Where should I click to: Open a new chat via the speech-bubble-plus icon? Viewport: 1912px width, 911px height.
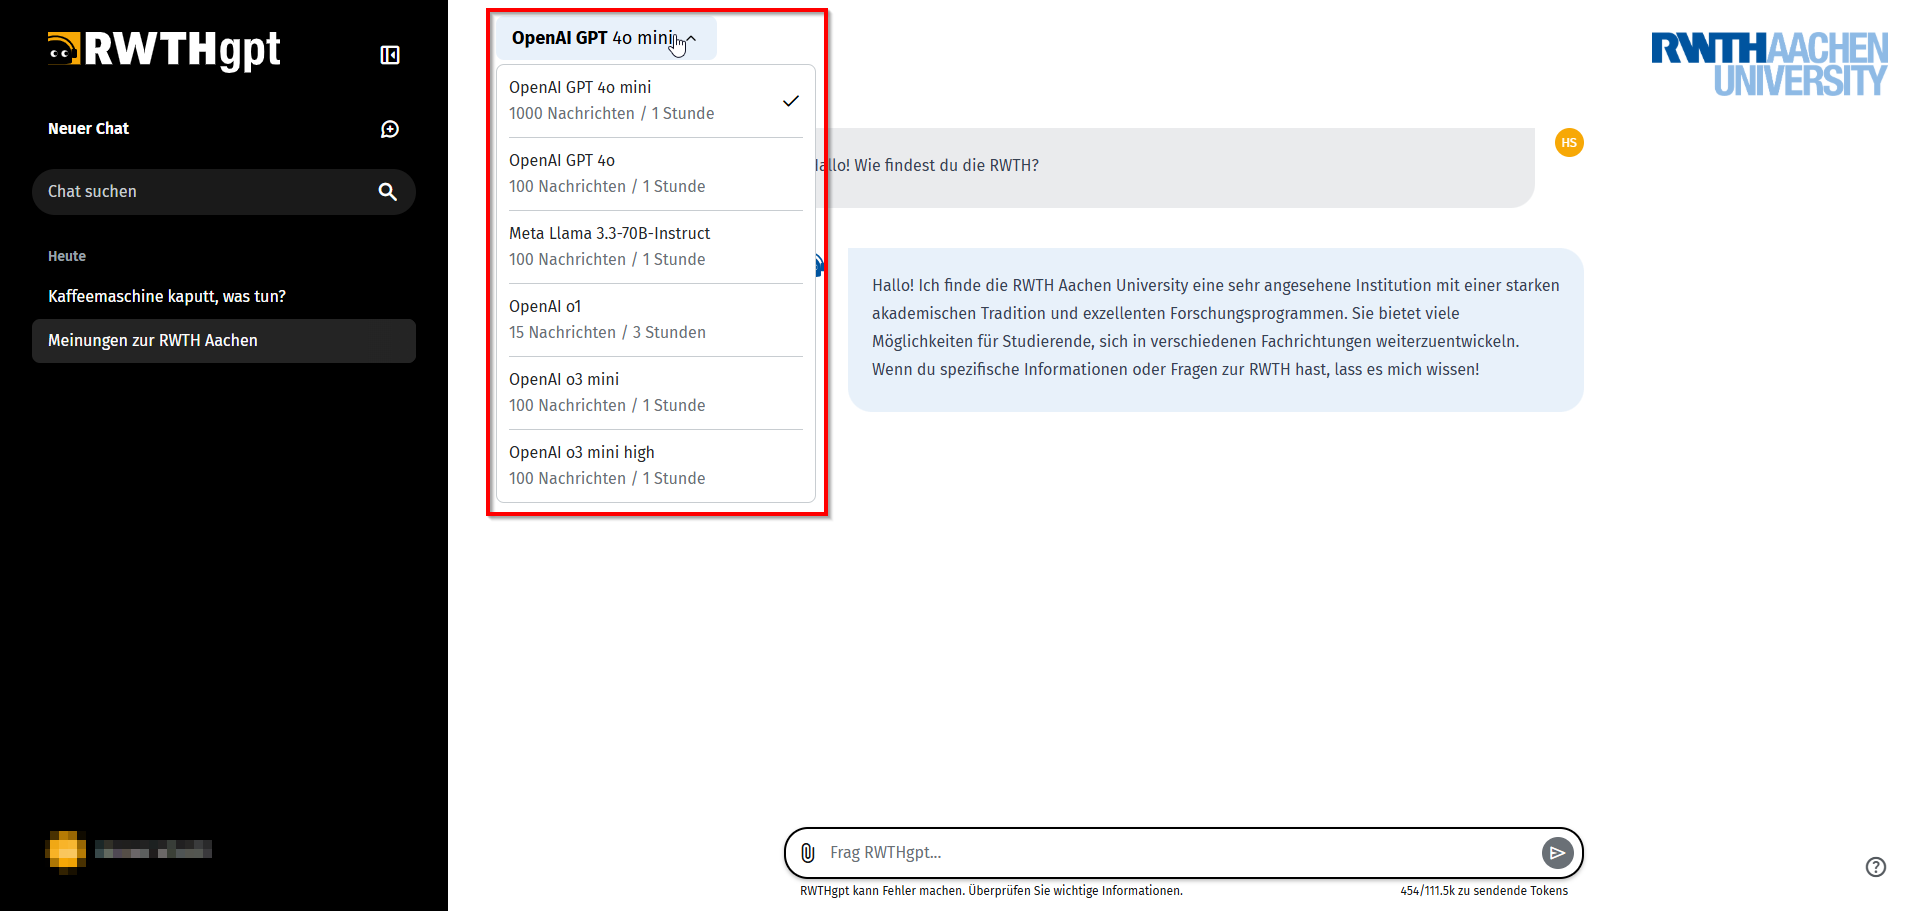tap(390, 128)
